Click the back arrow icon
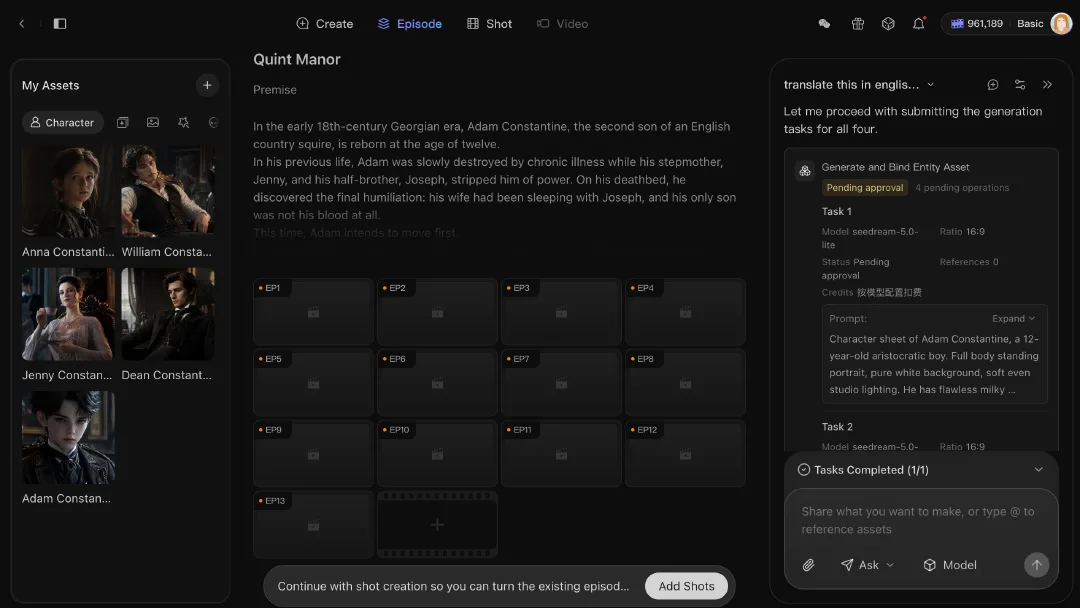The width and height of the screenshot is (1080, 608). coord(21,23)
